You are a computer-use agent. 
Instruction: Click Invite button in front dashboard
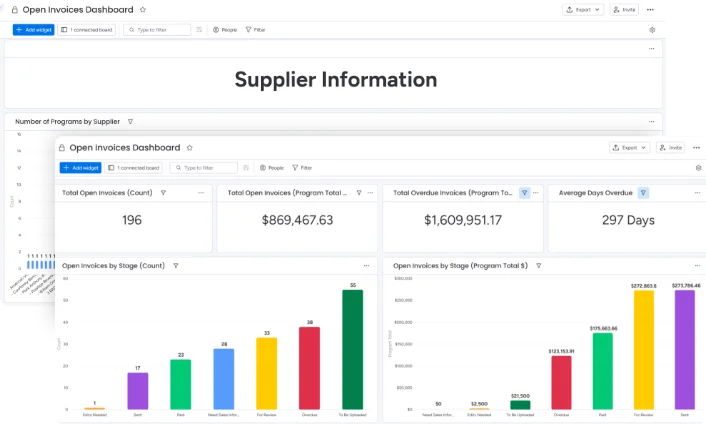pos(670,147)
